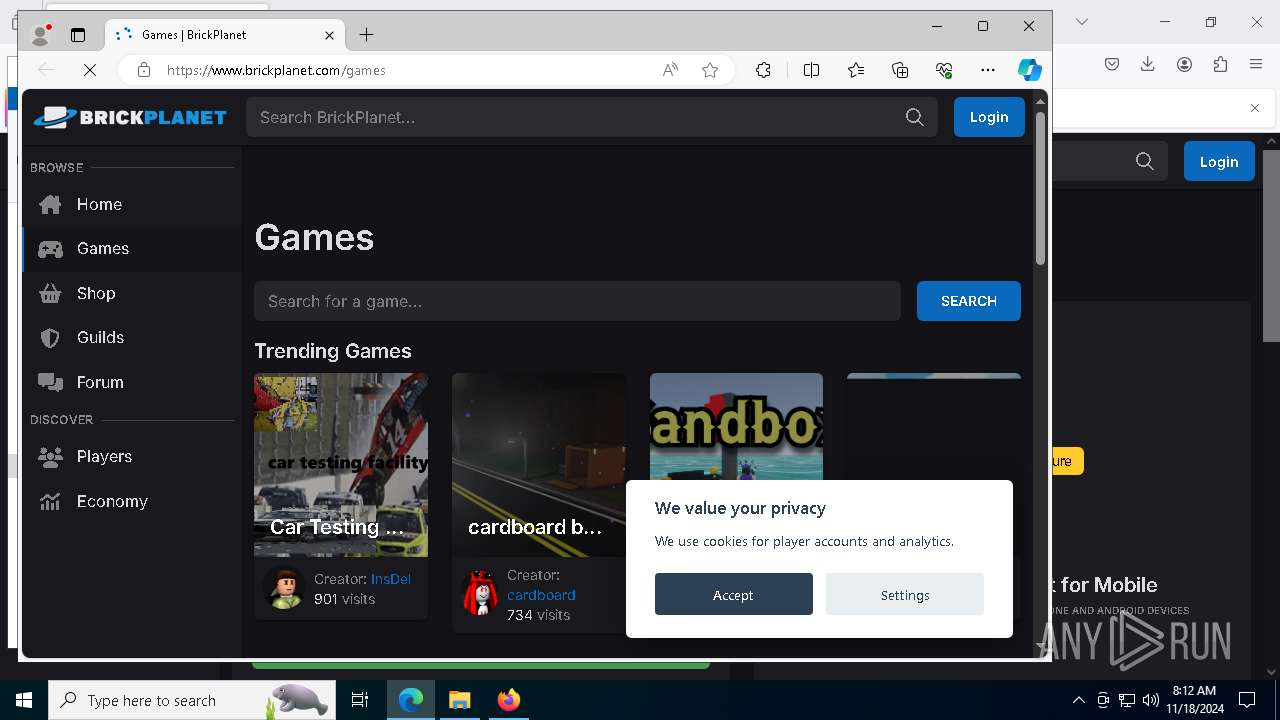
Task: Open Home in the sidebar
Action: (x=132, y=204)
